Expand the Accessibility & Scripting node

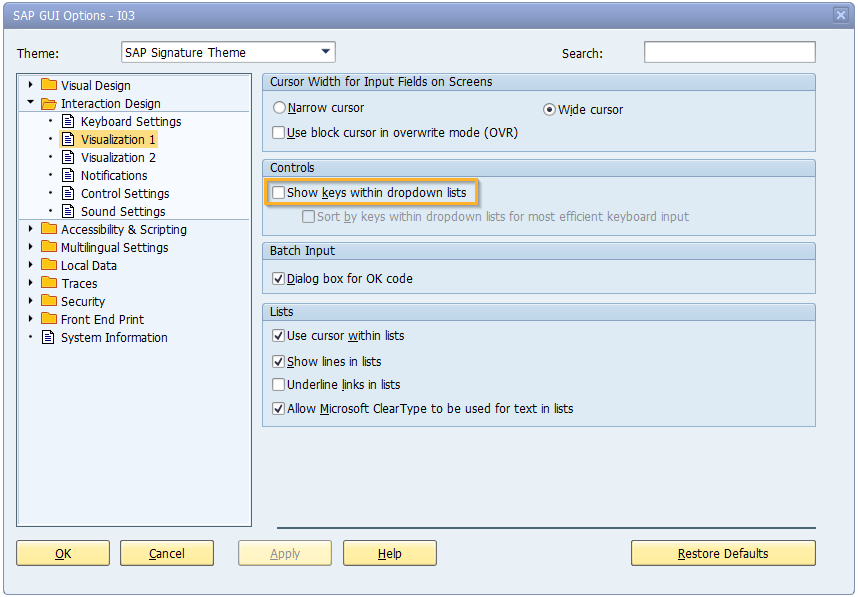coord(31,229)
